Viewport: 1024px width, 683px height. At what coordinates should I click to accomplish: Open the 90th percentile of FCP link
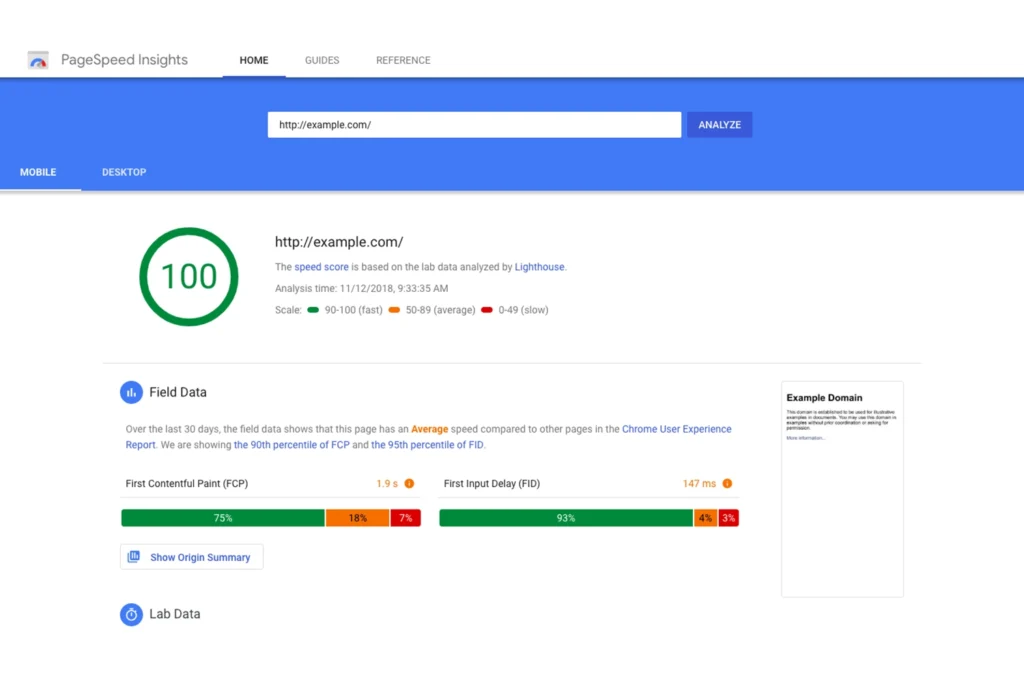click(292, 445)
